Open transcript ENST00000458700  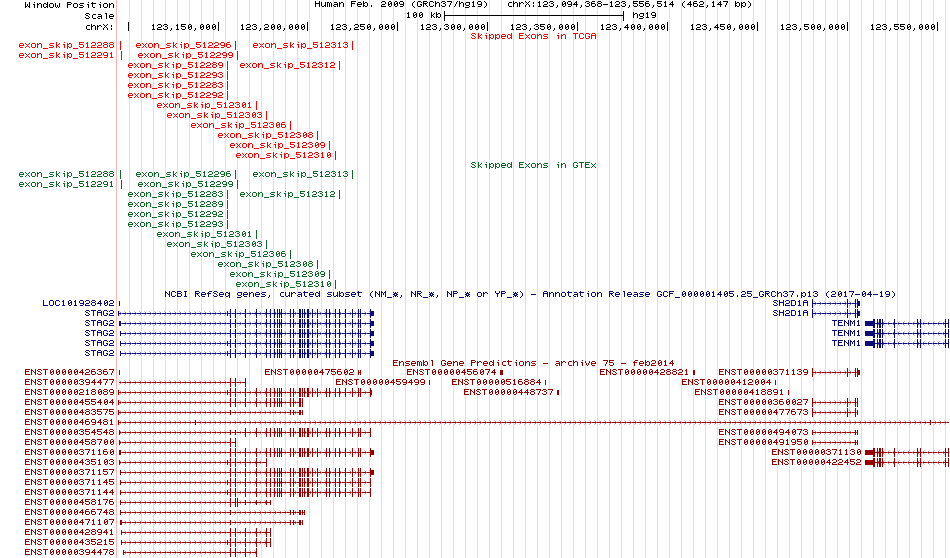69,442
